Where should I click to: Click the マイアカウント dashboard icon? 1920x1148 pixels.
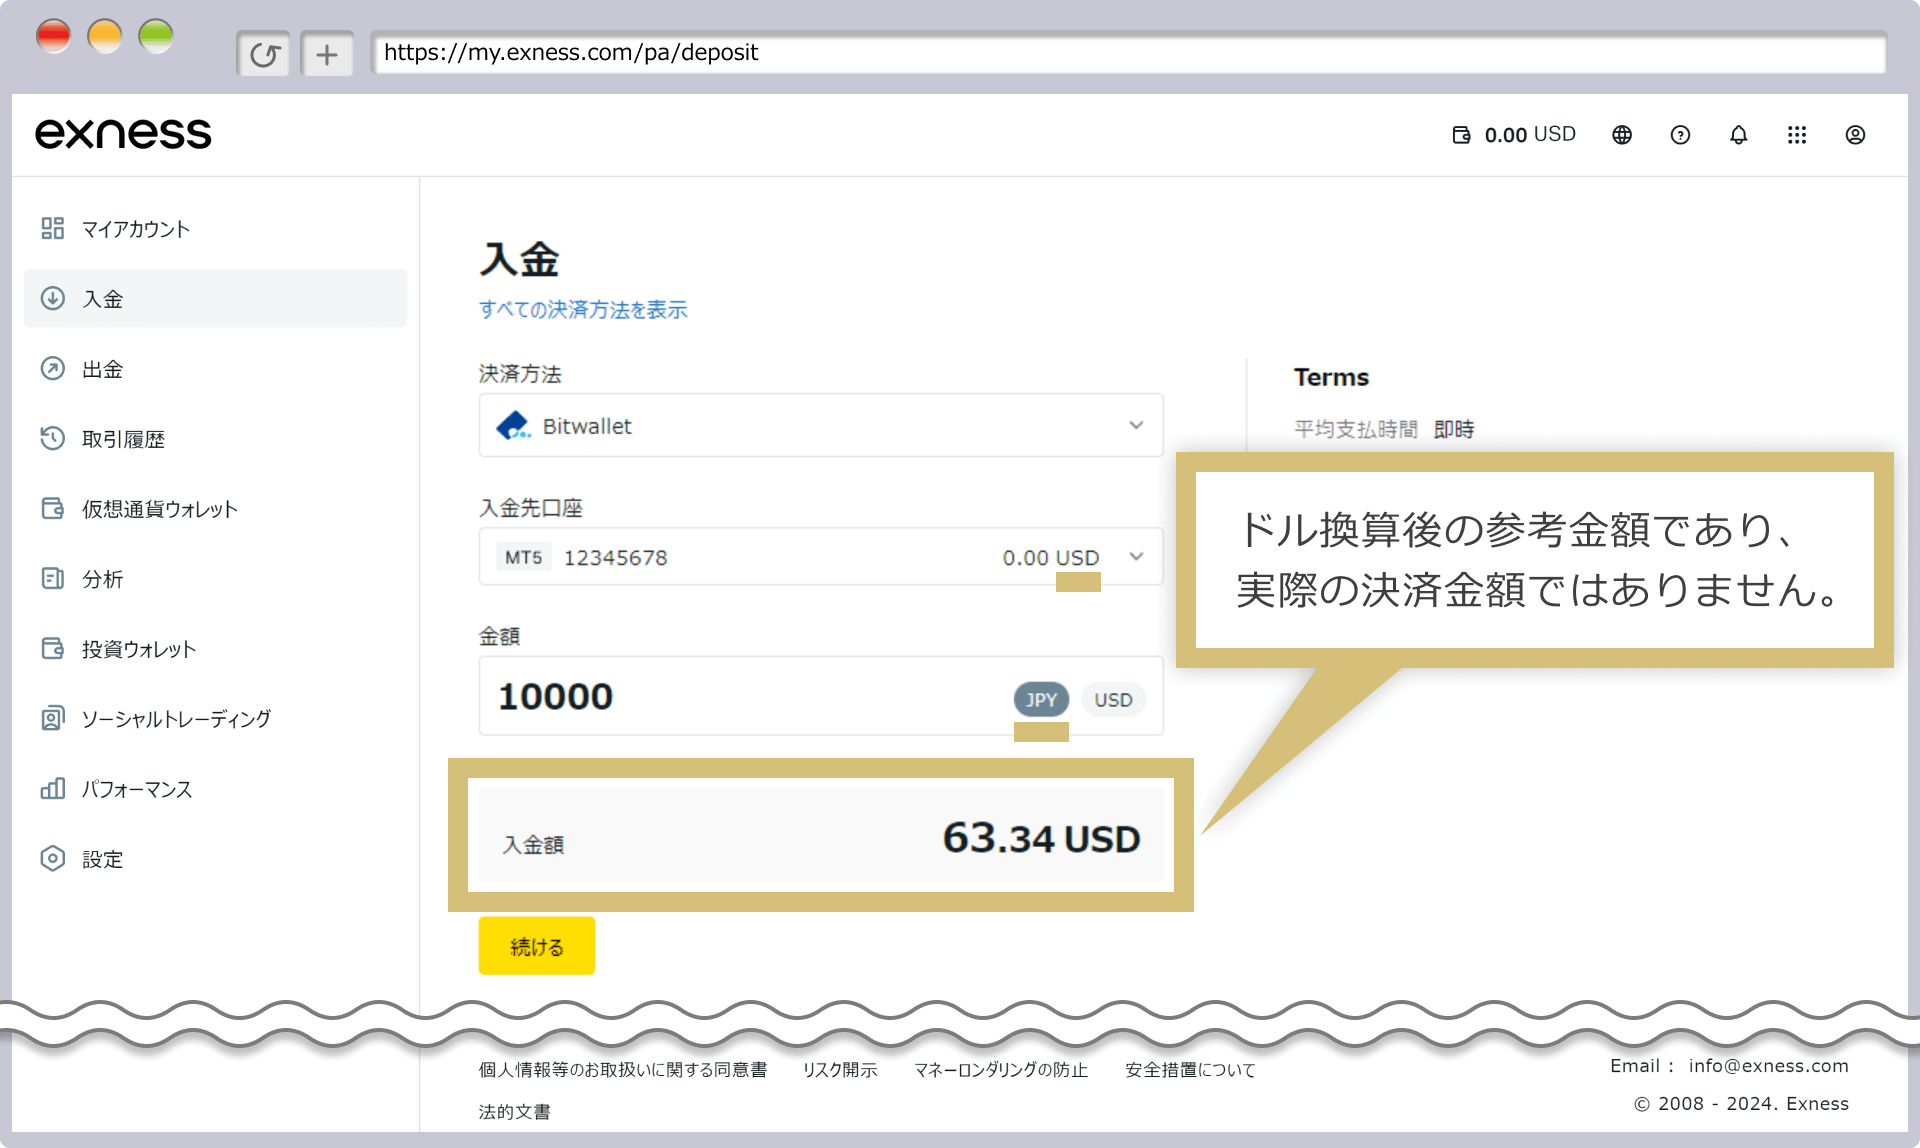tap(53, 229)
